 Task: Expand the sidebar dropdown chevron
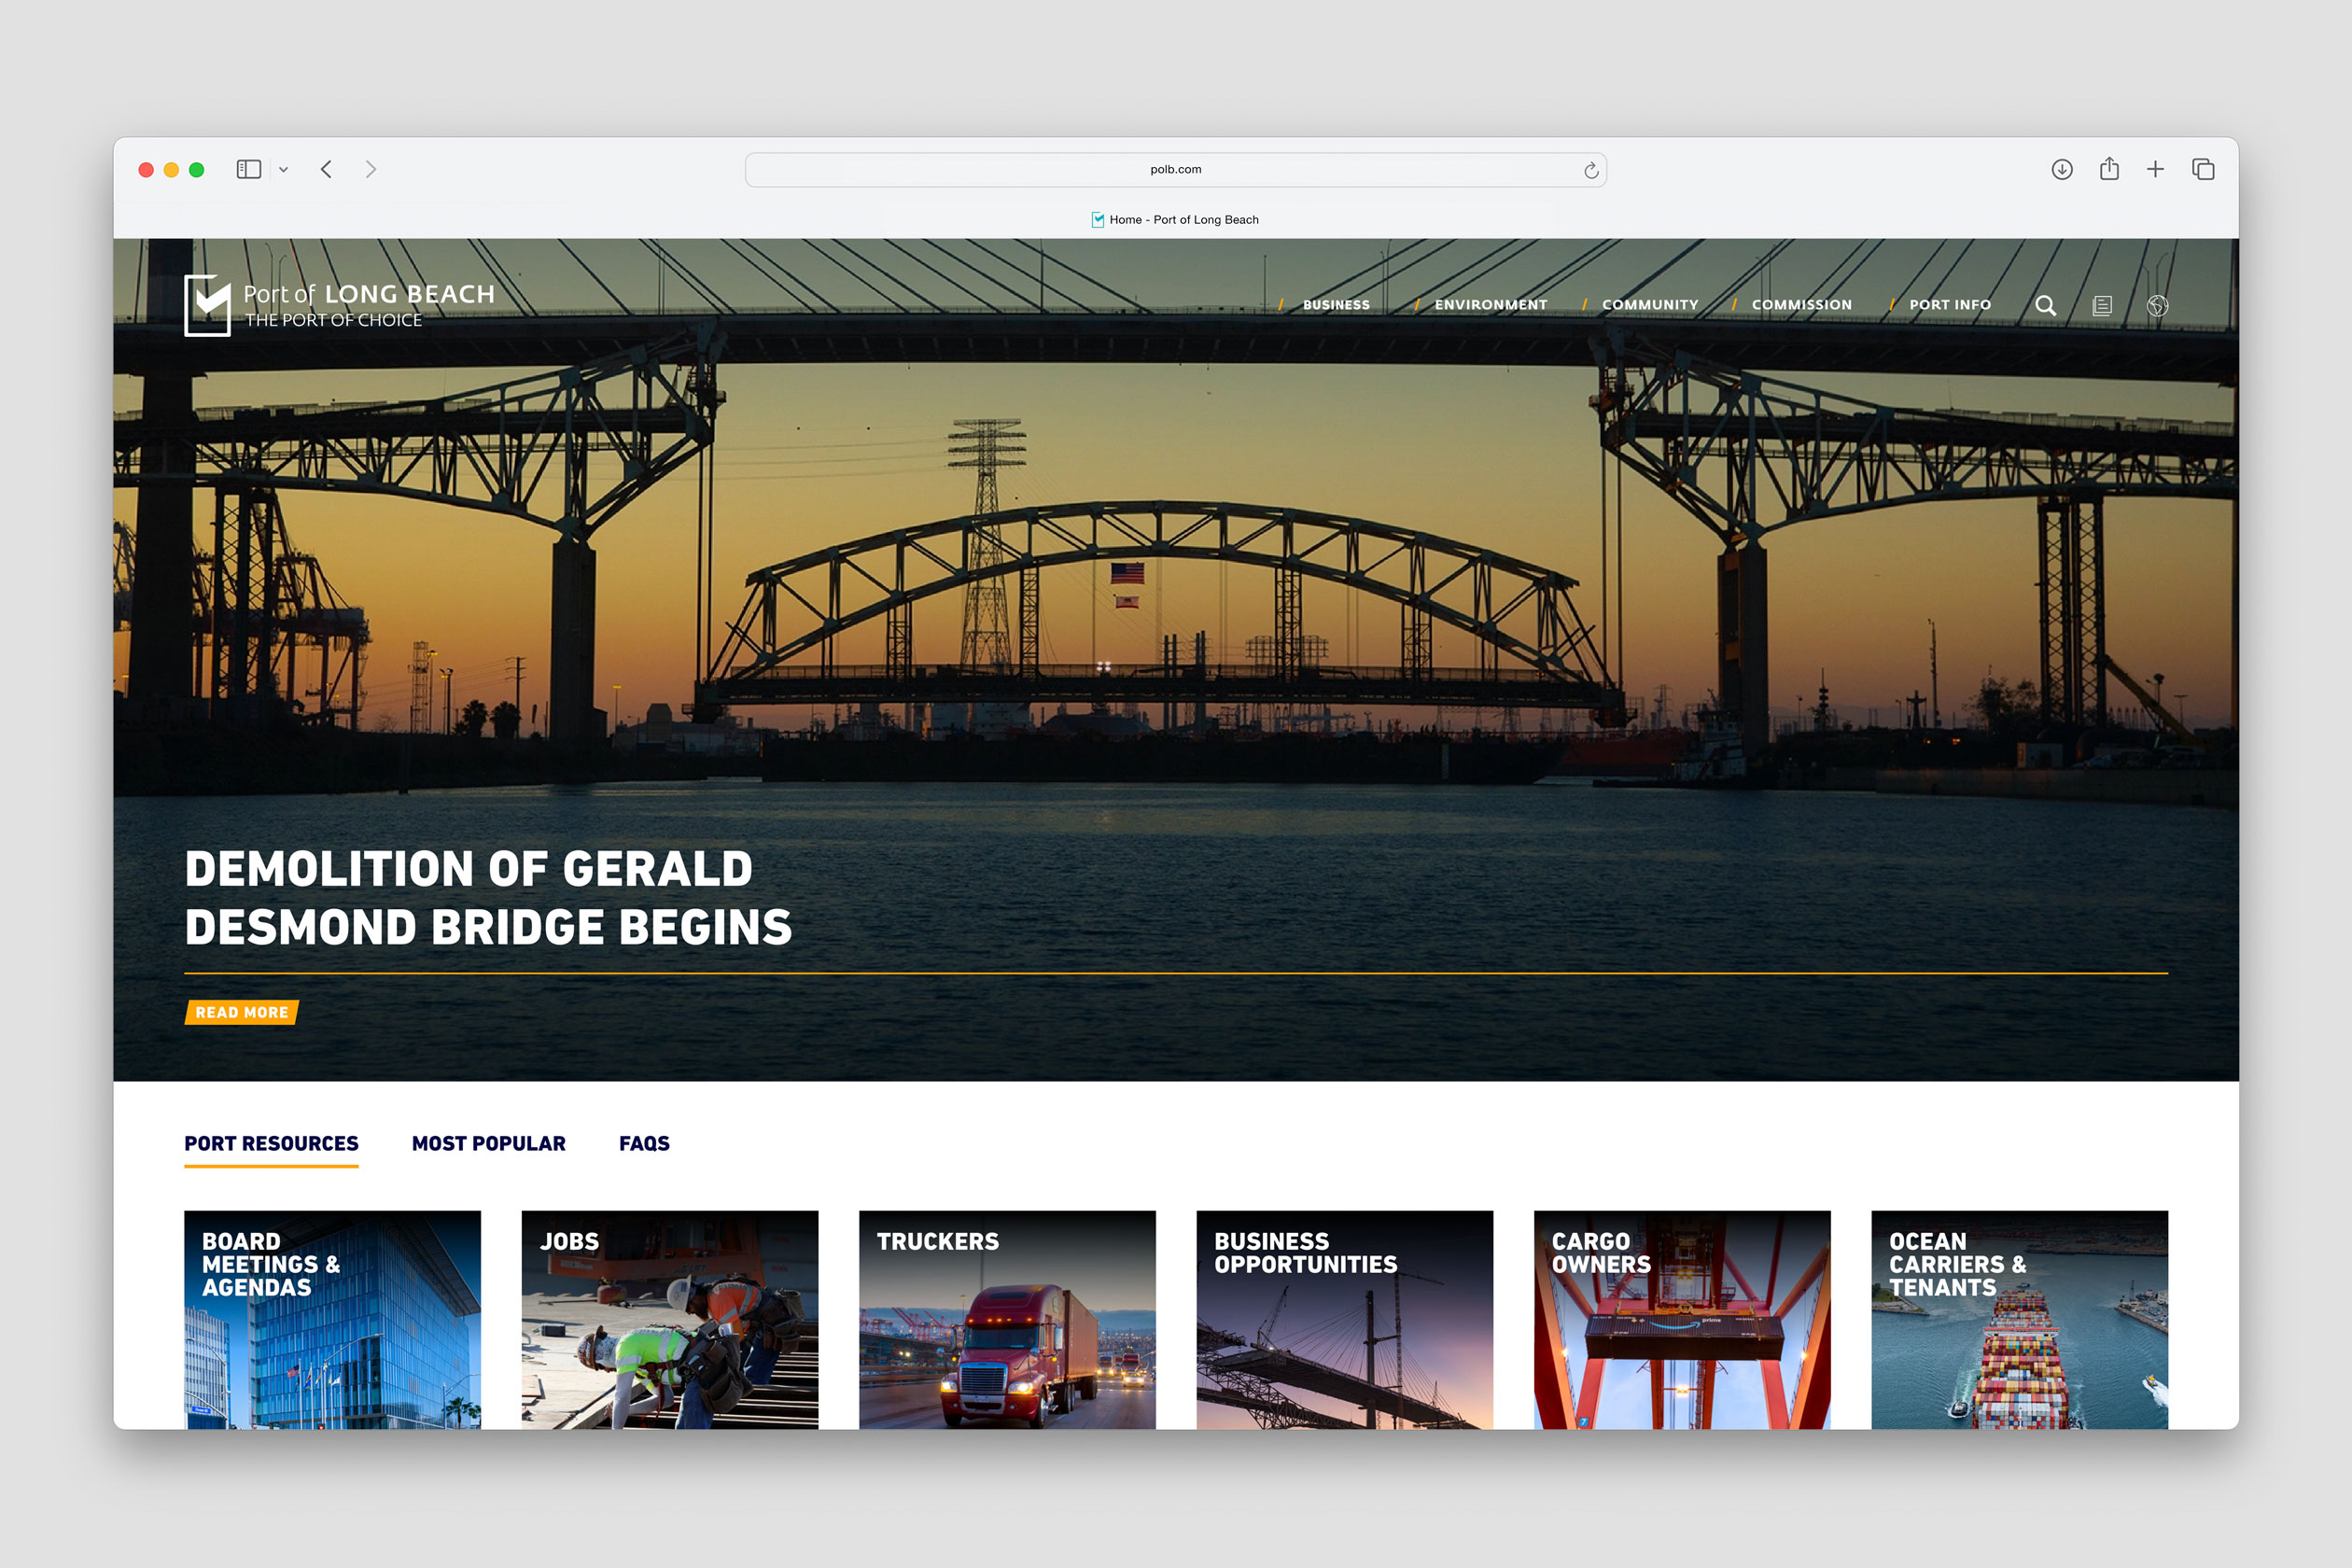284,170
